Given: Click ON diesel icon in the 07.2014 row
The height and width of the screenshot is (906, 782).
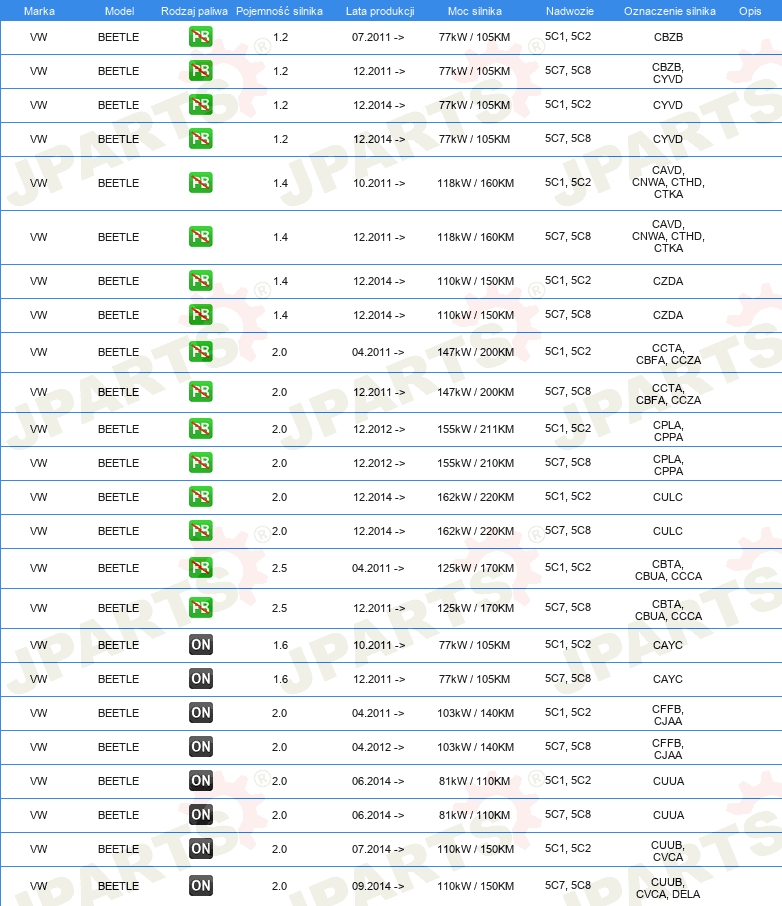Looking at the screenshot, I should (x=201, y=849).
